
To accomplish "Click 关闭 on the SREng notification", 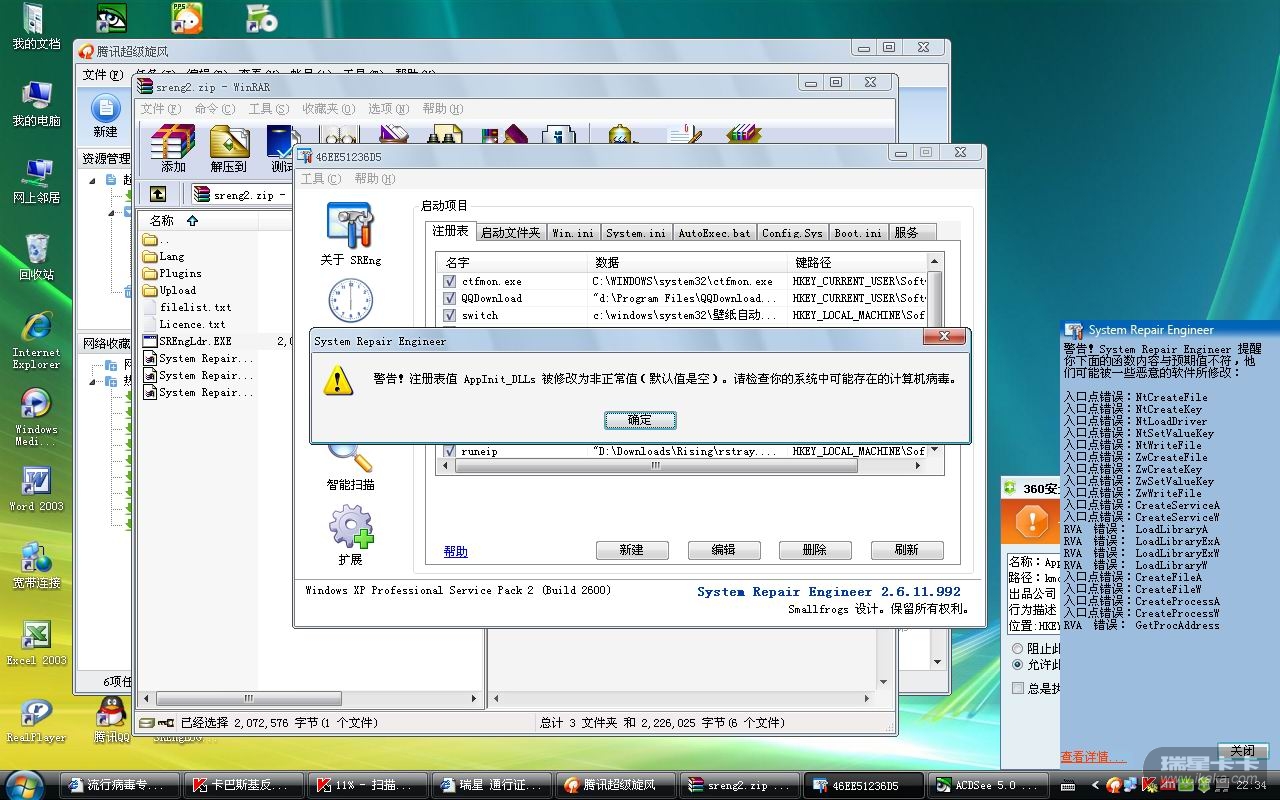I will coord(1242,751).
